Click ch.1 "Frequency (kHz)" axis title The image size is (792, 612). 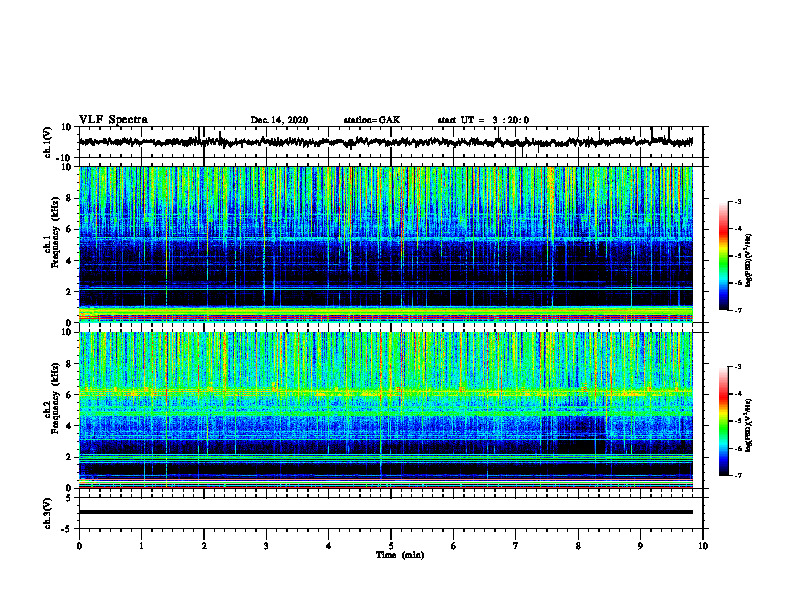pyautogui.click(x=55, y=232)
